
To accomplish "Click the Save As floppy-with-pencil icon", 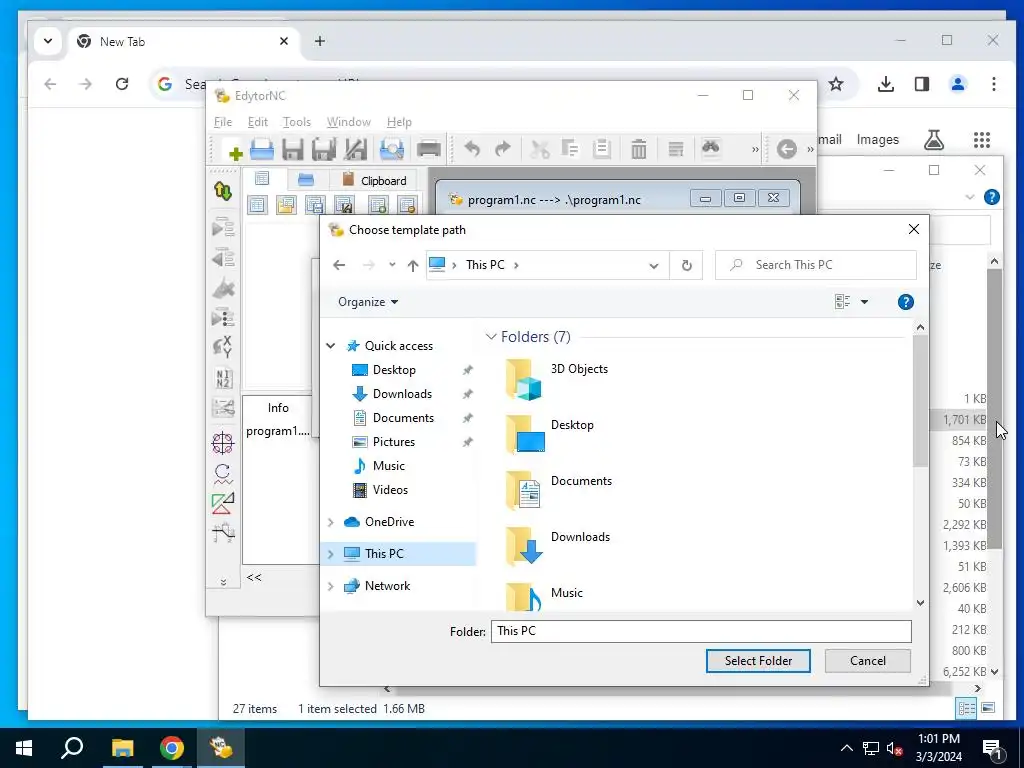I will click(355, 150).
